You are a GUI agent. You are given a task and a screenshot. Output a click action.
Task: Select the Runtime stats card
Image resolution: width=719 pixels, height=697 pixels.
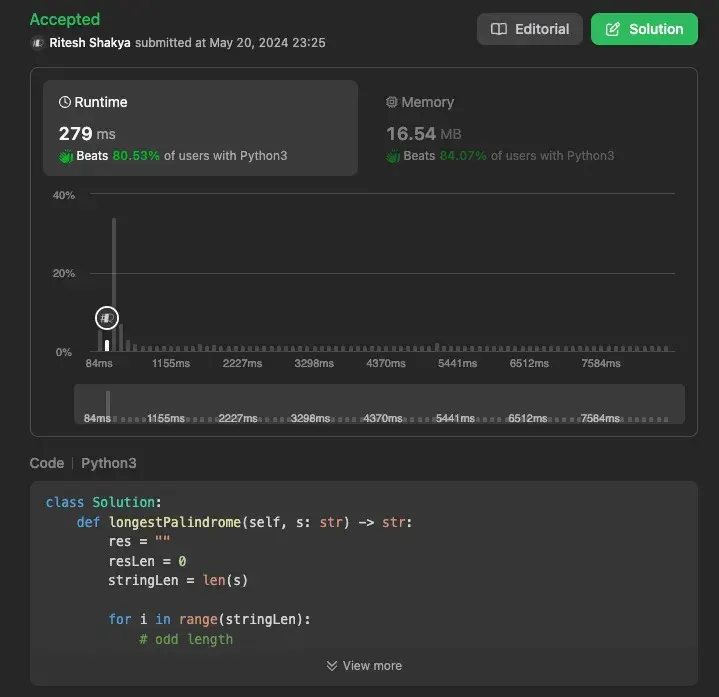(x=200, y=128)
